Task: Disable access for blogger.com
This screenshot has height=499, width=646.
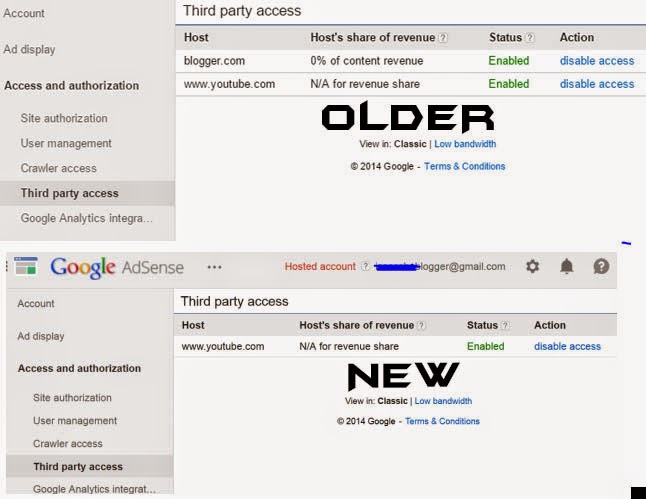Action: pos(597,61)
